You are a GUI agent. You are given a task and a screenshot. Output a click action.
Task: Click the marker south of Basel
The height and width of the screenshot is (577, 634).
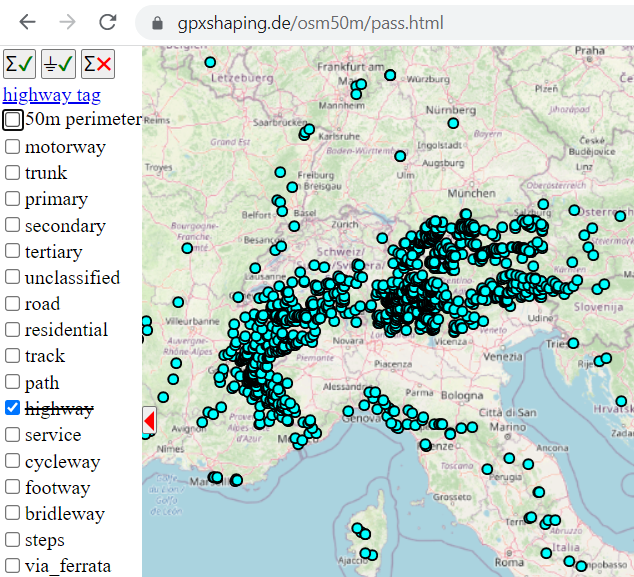tap(294, 226)
